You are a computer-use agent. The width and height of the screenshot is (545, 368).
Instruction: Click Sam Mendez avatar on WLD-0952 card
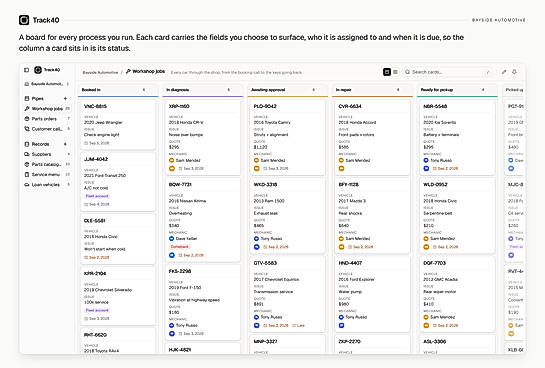[x=426, y=239]
